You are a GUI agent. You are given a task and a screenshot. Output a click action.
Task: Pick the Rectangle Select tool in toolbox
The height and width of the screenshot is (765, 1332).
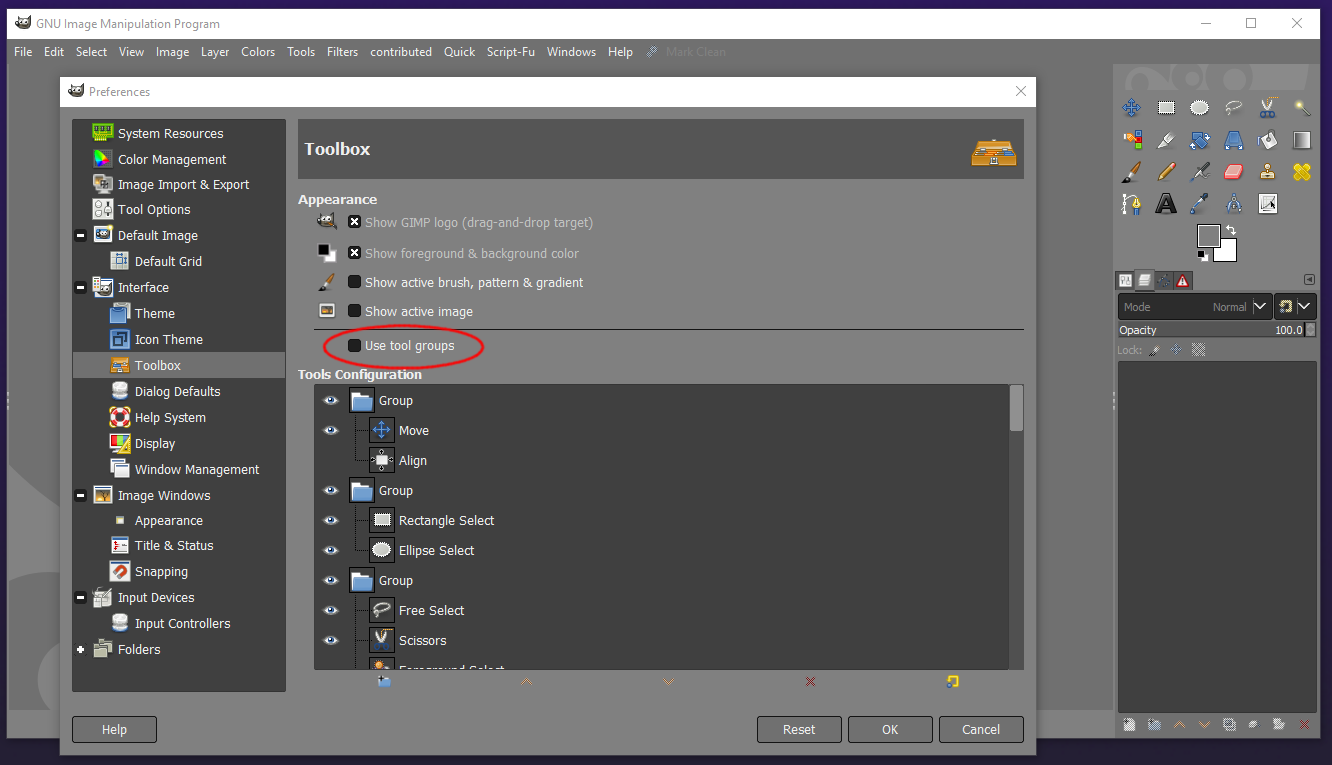coord(1166,108)
